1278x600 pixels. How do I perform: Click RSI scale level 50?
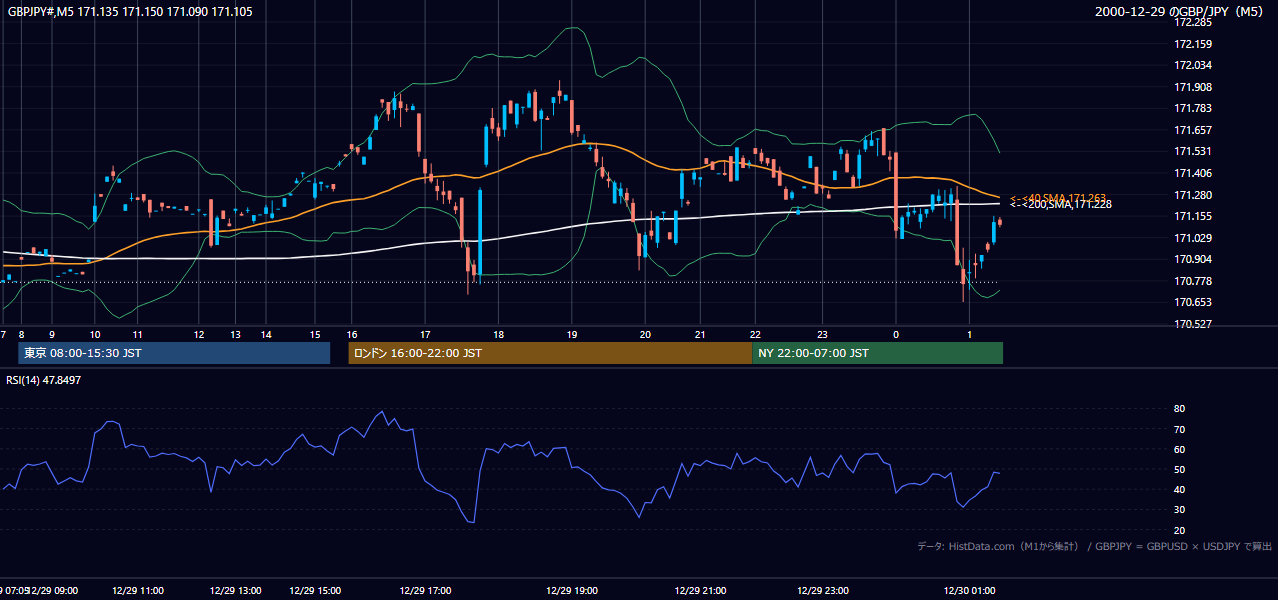1179,469
